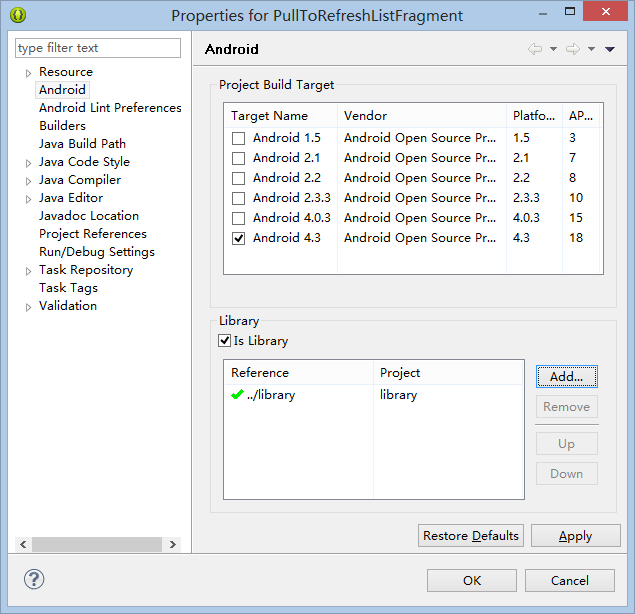Open the Task Tags page
Image resolution: width=635 pixels, height=614 pixels.
[x=68, y=288]
